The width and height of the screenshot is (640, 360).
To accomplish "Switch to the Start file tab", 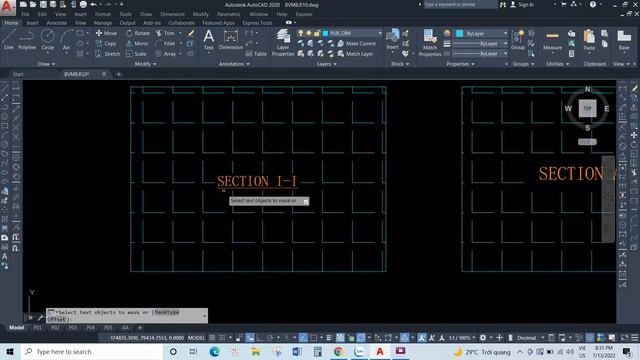I will pos(18,74).
